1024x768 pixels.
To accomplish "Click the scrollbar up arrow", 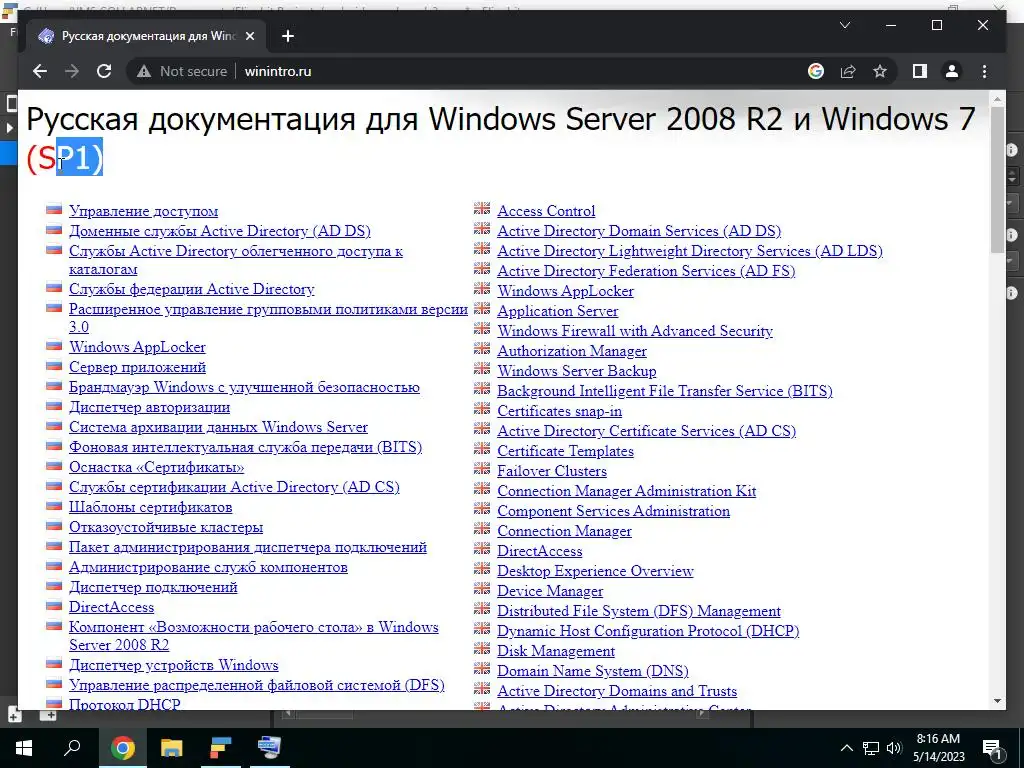I will pyautogui.click(x=997, y=99).
